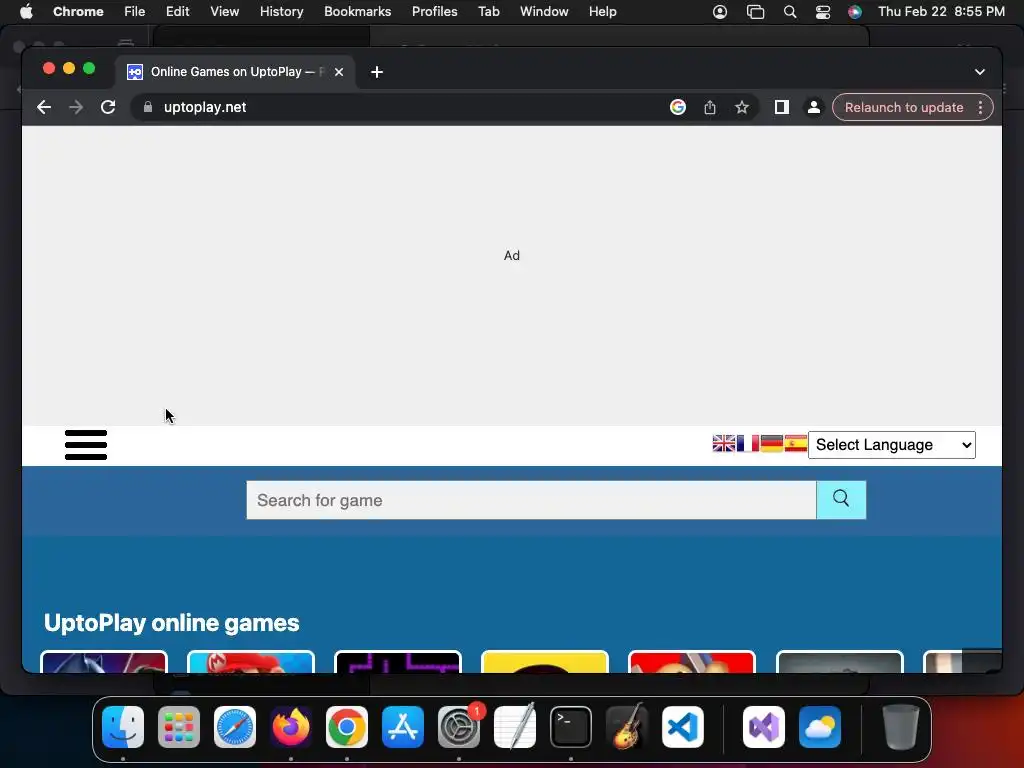Go forward in browser history

pos(76,107)
